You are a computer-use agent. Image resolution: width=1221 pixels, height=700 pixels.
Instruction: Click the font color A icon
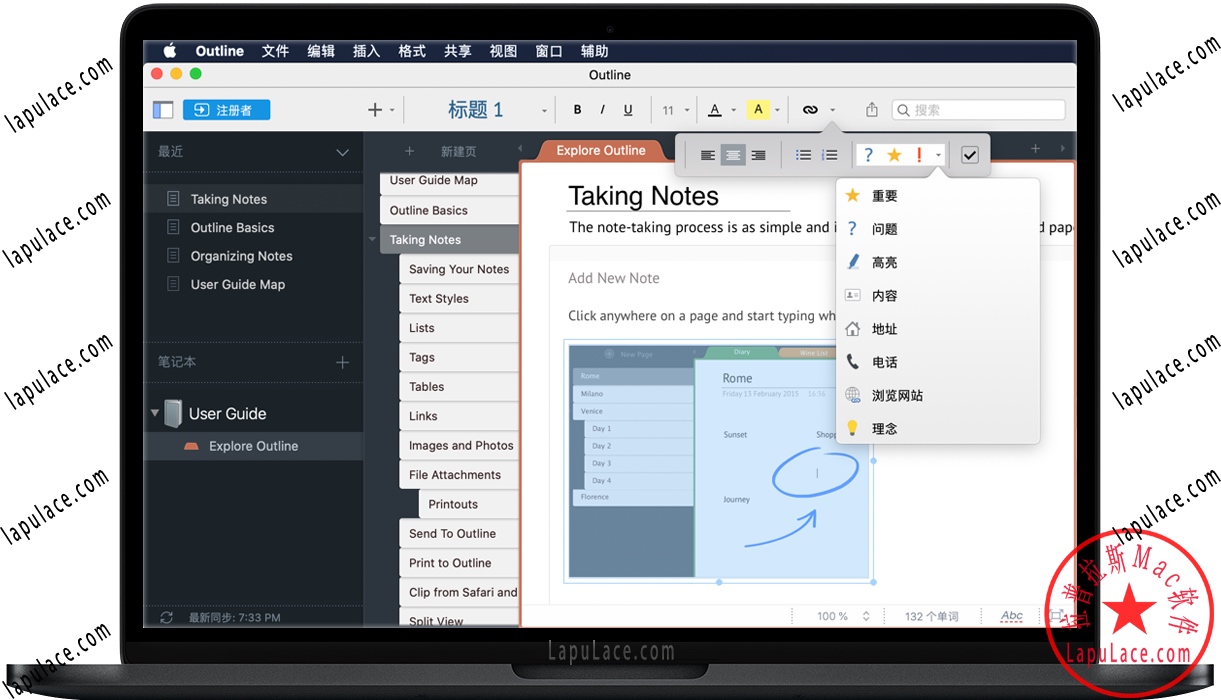pyautogui.click(x=715, y=110)
